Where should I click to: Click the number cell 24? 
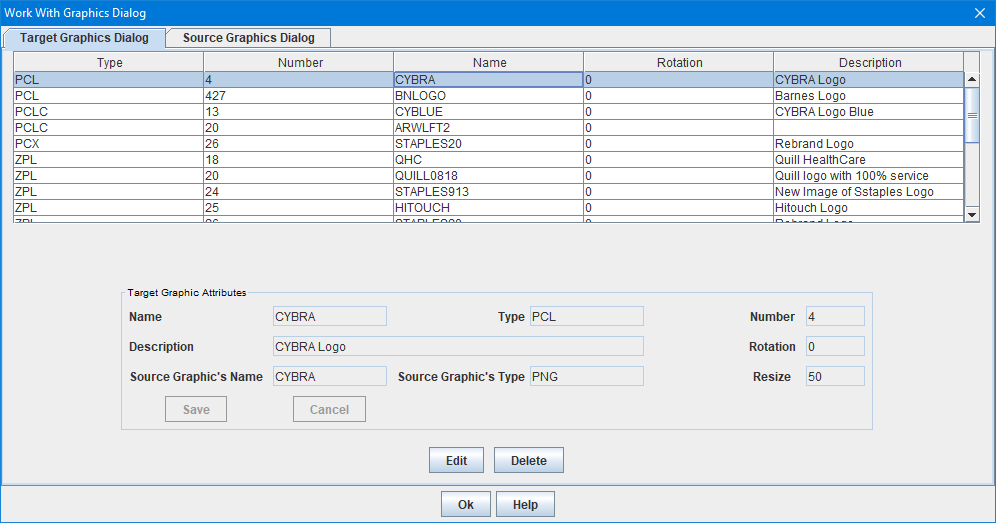299,191
